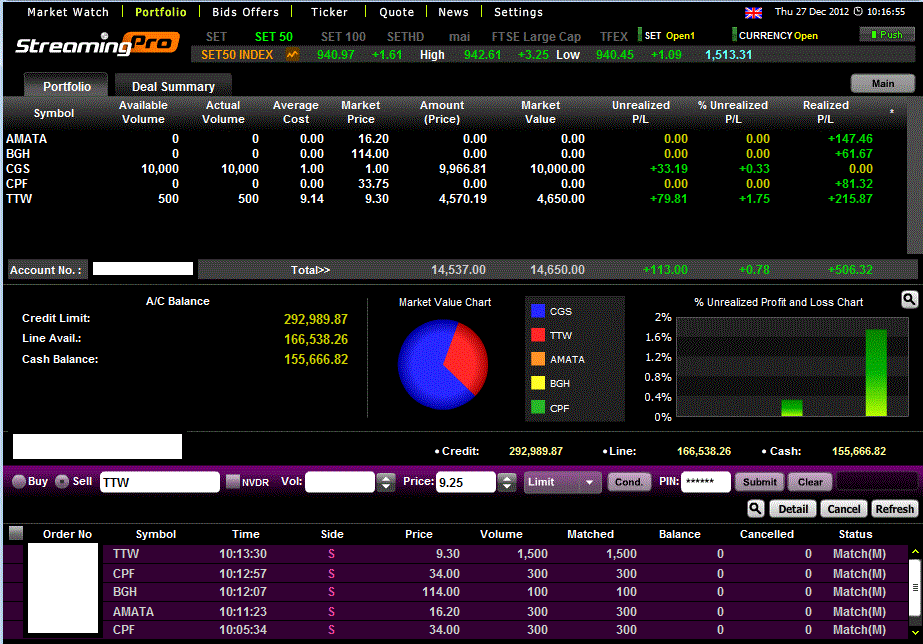Screen dimensions: 923x644
Task: Click the blue CGS legend swatch
Action: (x=539, y=311)
